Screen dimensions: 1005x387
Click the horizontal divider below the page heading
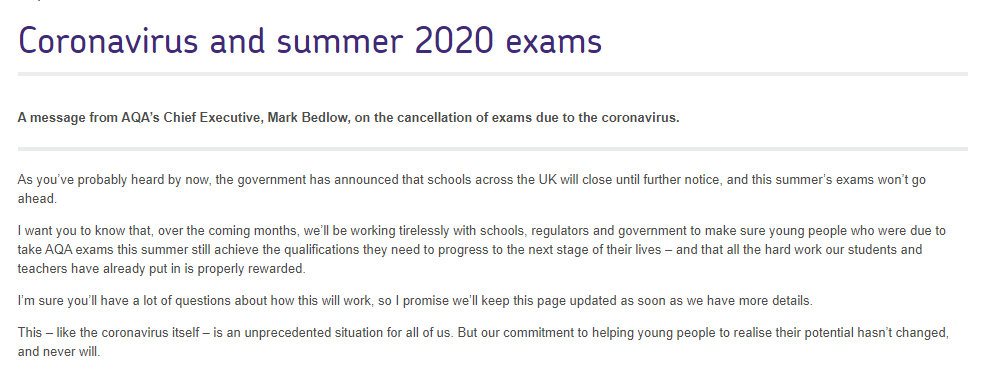pos(492,74)
